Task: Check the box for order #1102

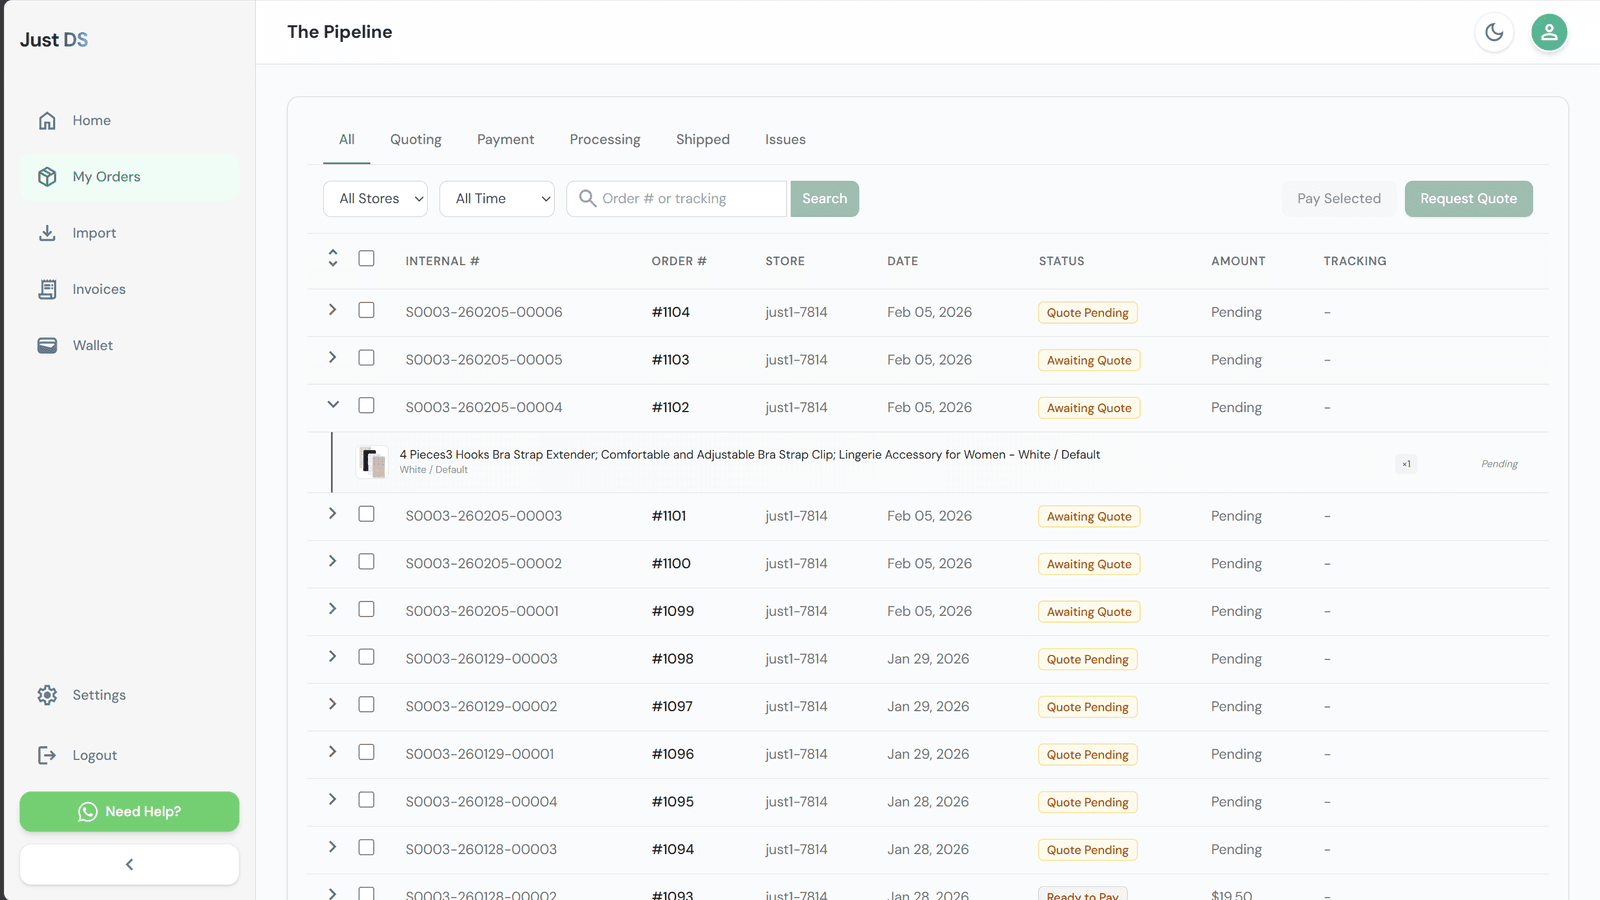Action: [367, 406]
